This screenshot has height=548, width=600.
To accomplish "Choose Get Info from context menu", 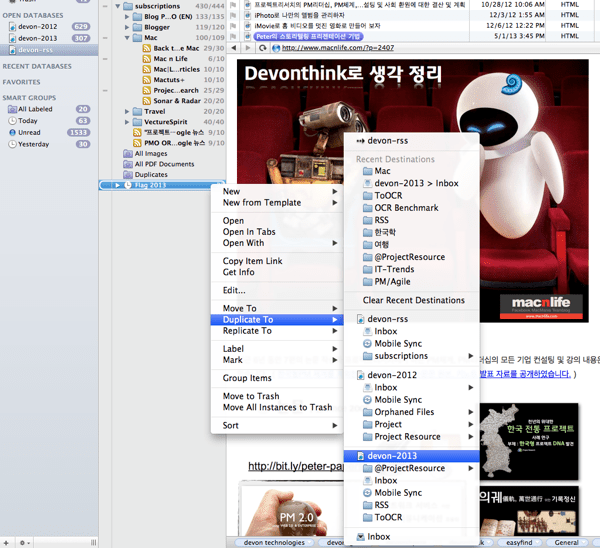I will click(238, 272).
